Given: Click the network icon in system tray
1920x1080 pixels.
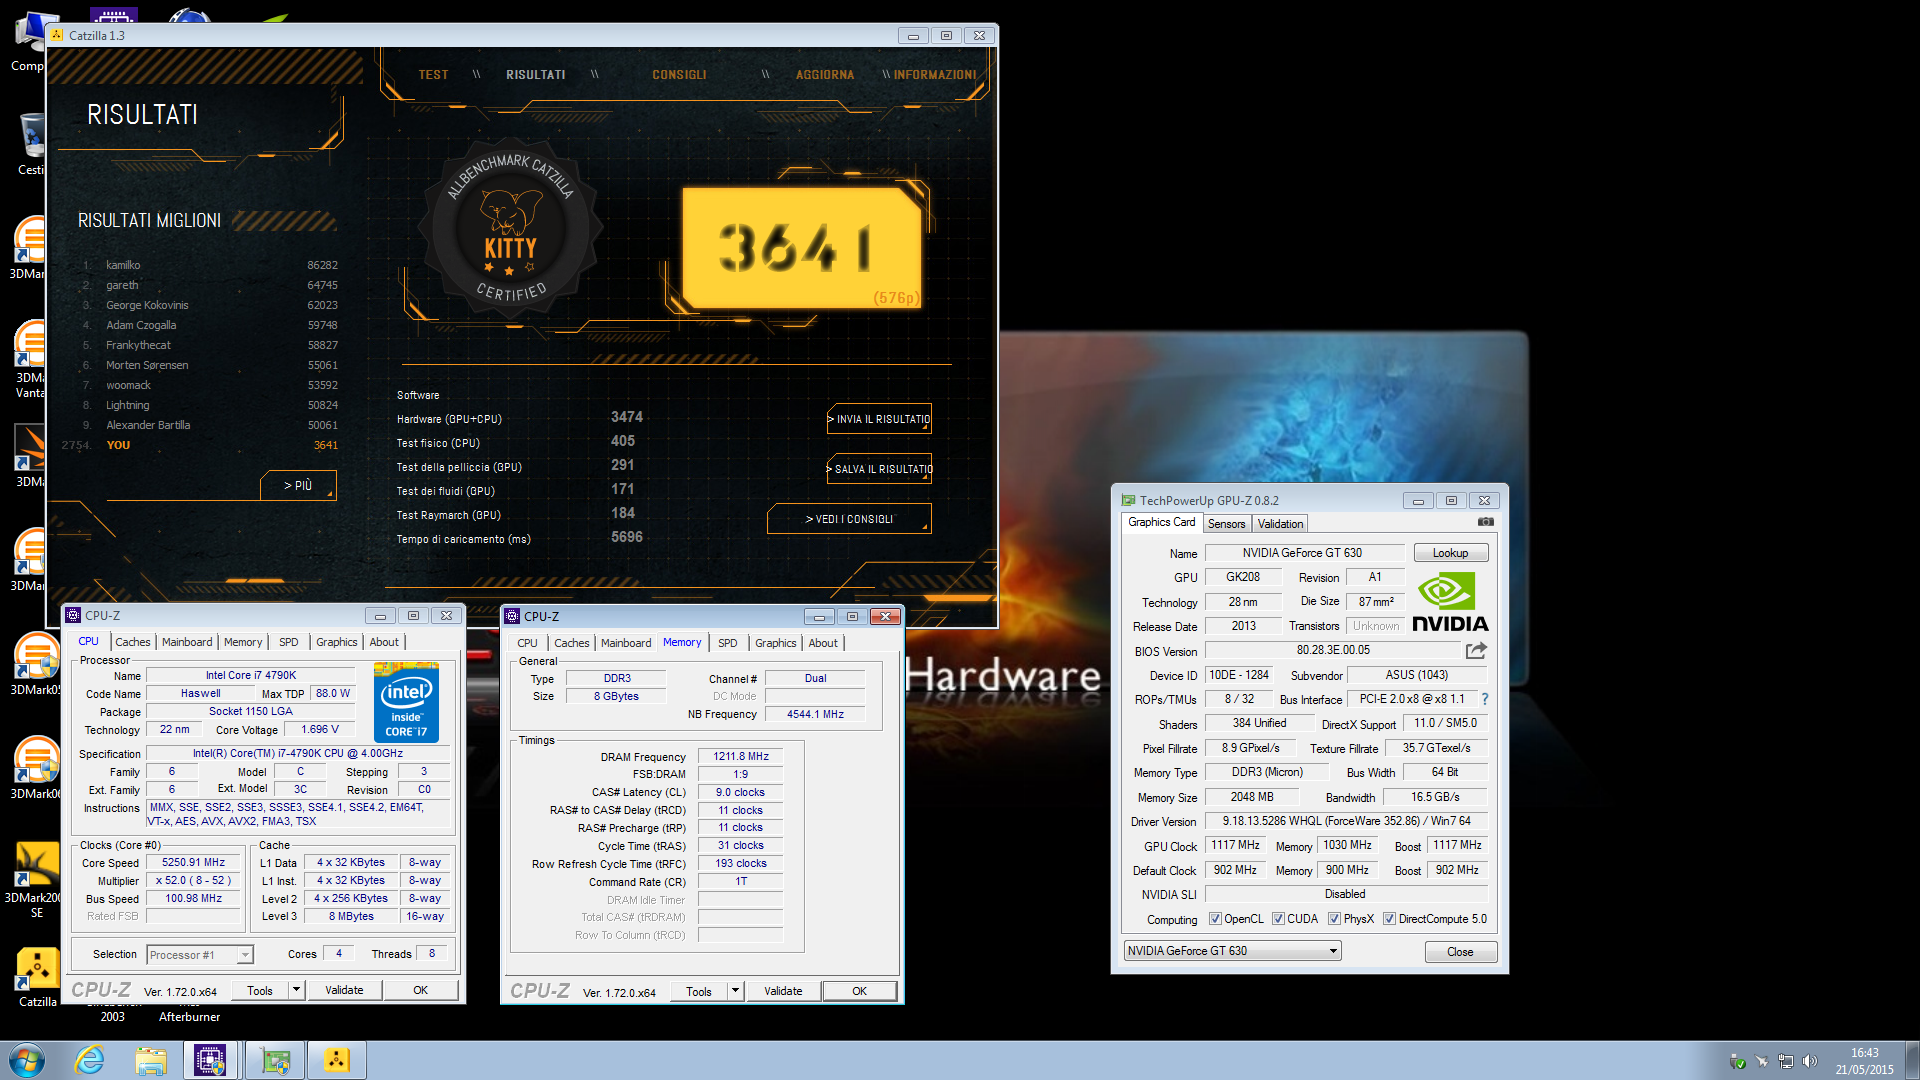Looking at the screenshot, I should 1785,1061.
